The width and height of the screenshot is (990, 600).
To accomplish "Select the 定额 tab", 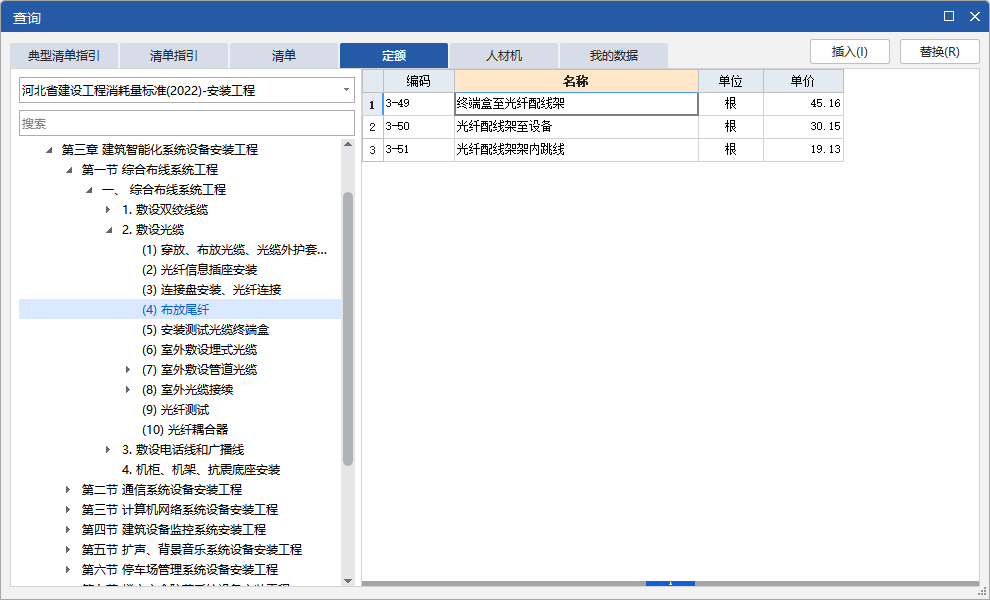I will point(394,56).
